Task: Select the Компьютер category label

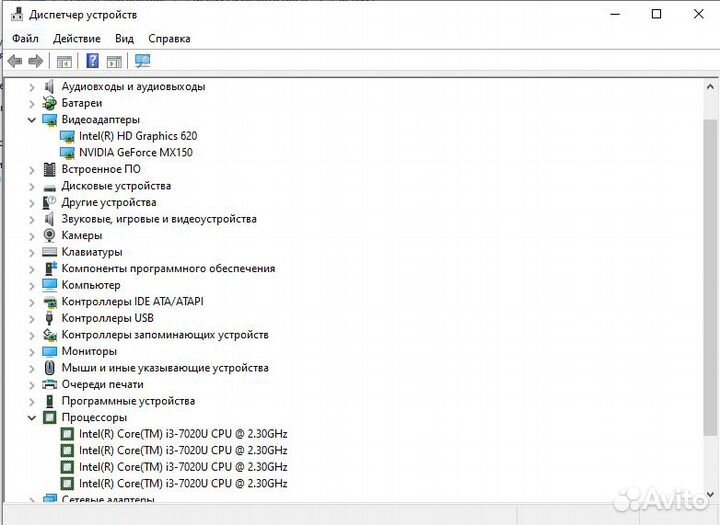Action: coord(91,285)
